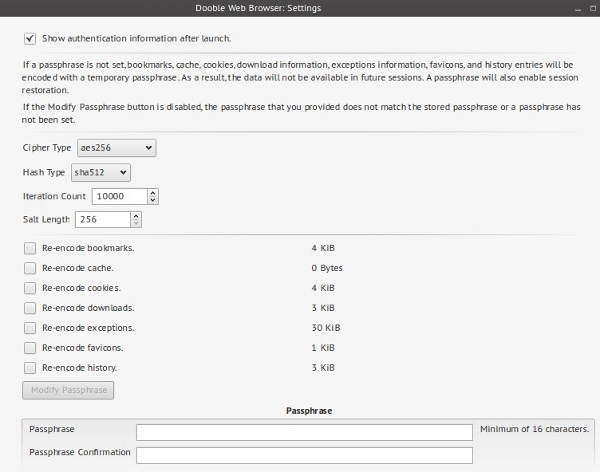The width and height of the screenshot is (600, 472).
Task: Open the Hash Type dropdown
Action: point(101,172)
